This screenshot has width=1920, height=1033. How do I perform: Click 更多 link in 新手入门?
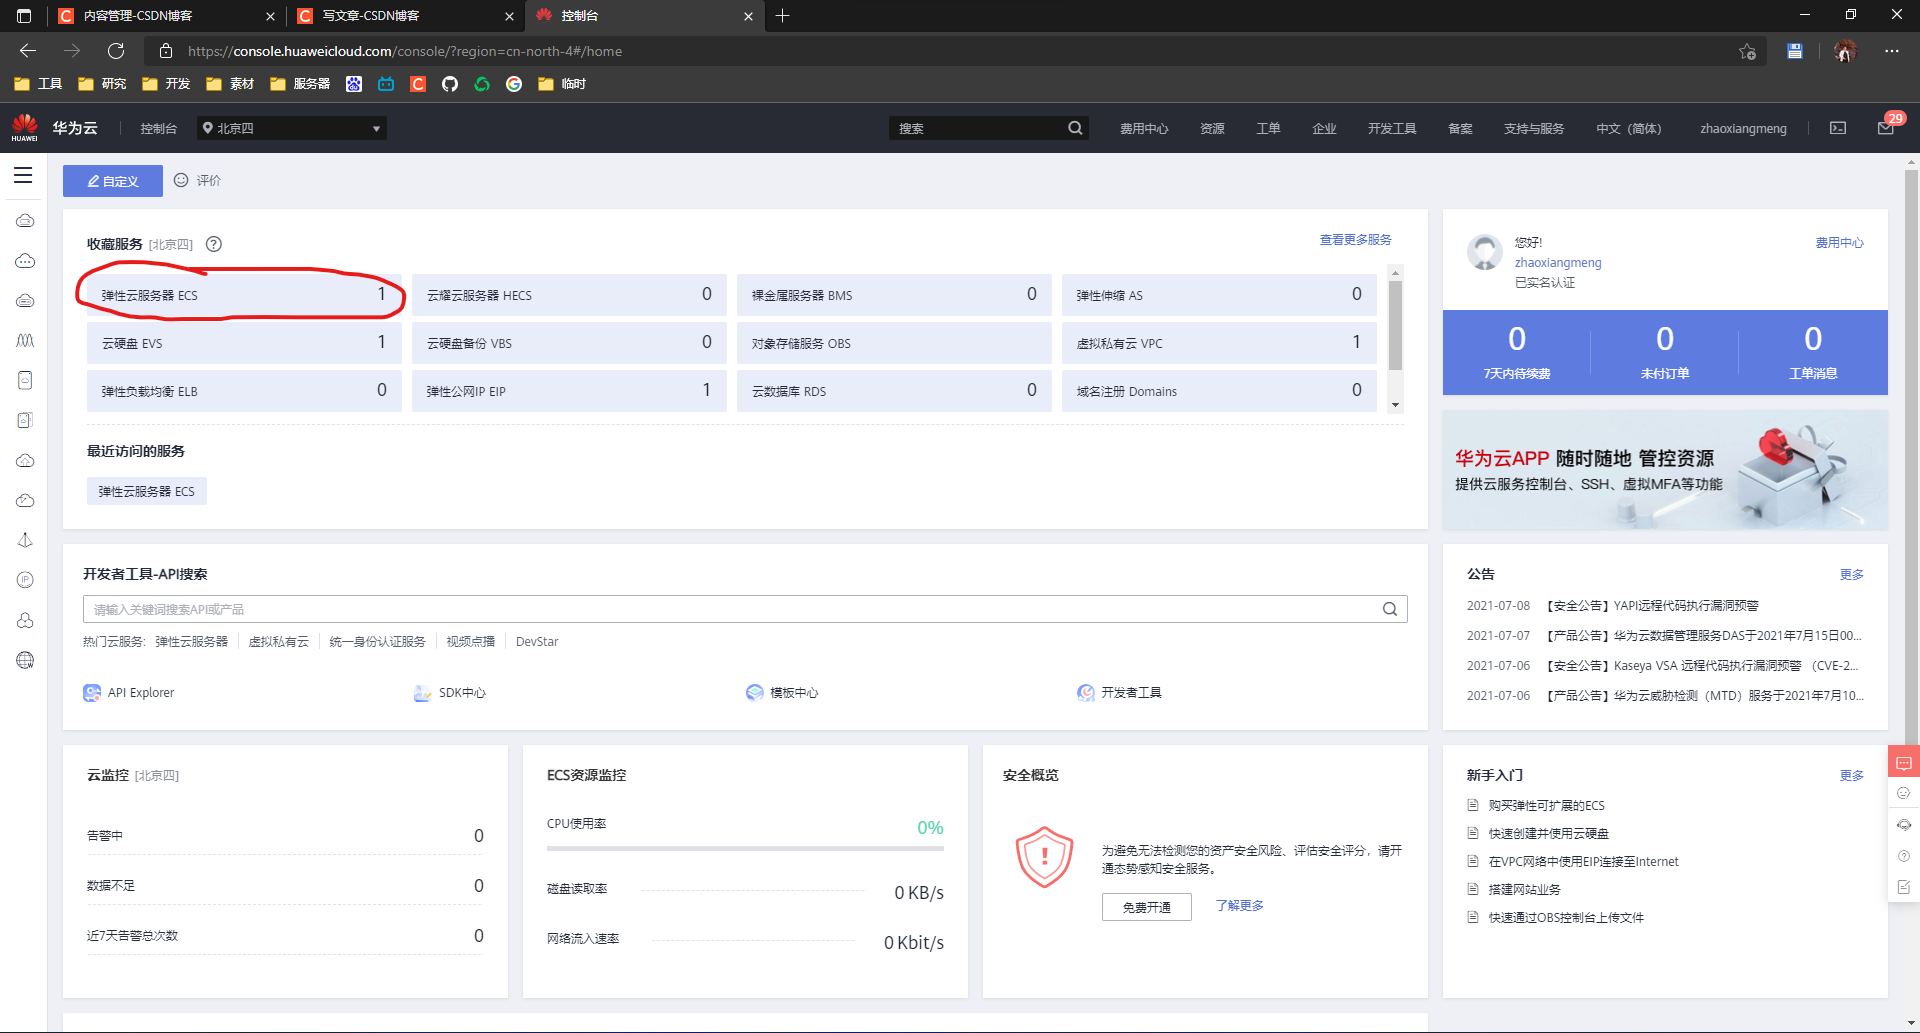[1851, 776]
